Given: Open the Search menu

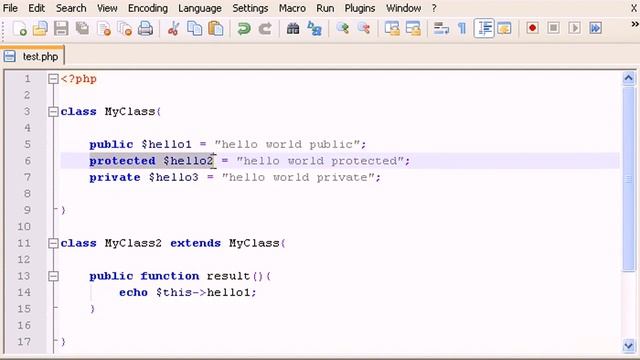Looking at the screenshot, I should click(71, 8).
